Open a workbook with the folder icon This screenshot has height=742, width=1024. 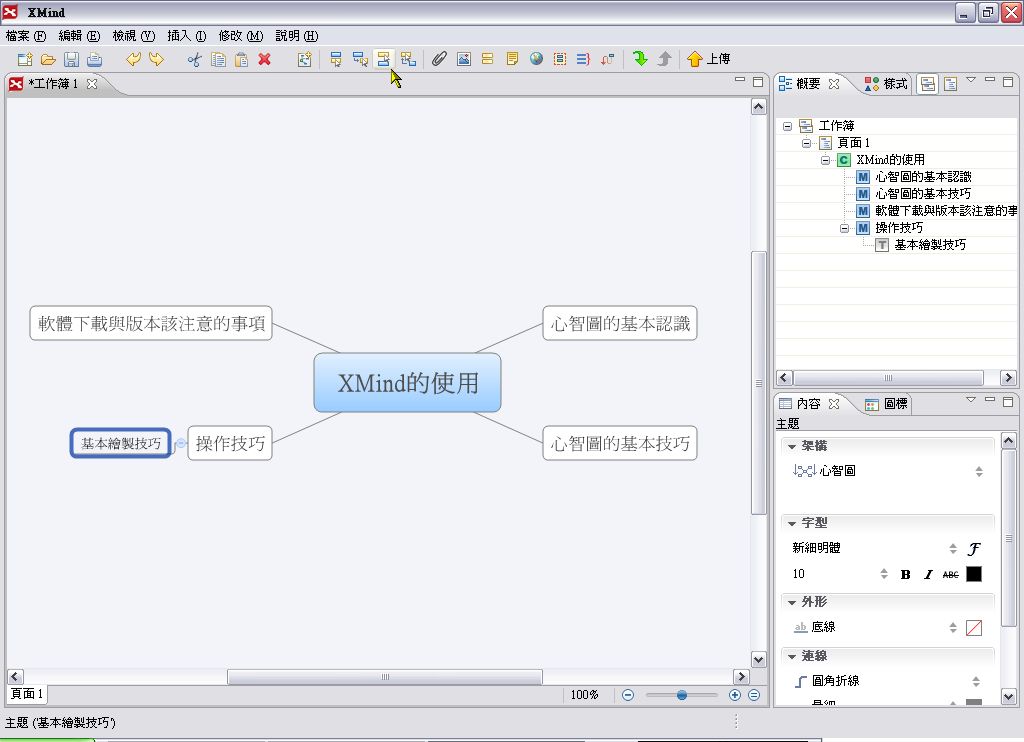(x=48, y=59)
